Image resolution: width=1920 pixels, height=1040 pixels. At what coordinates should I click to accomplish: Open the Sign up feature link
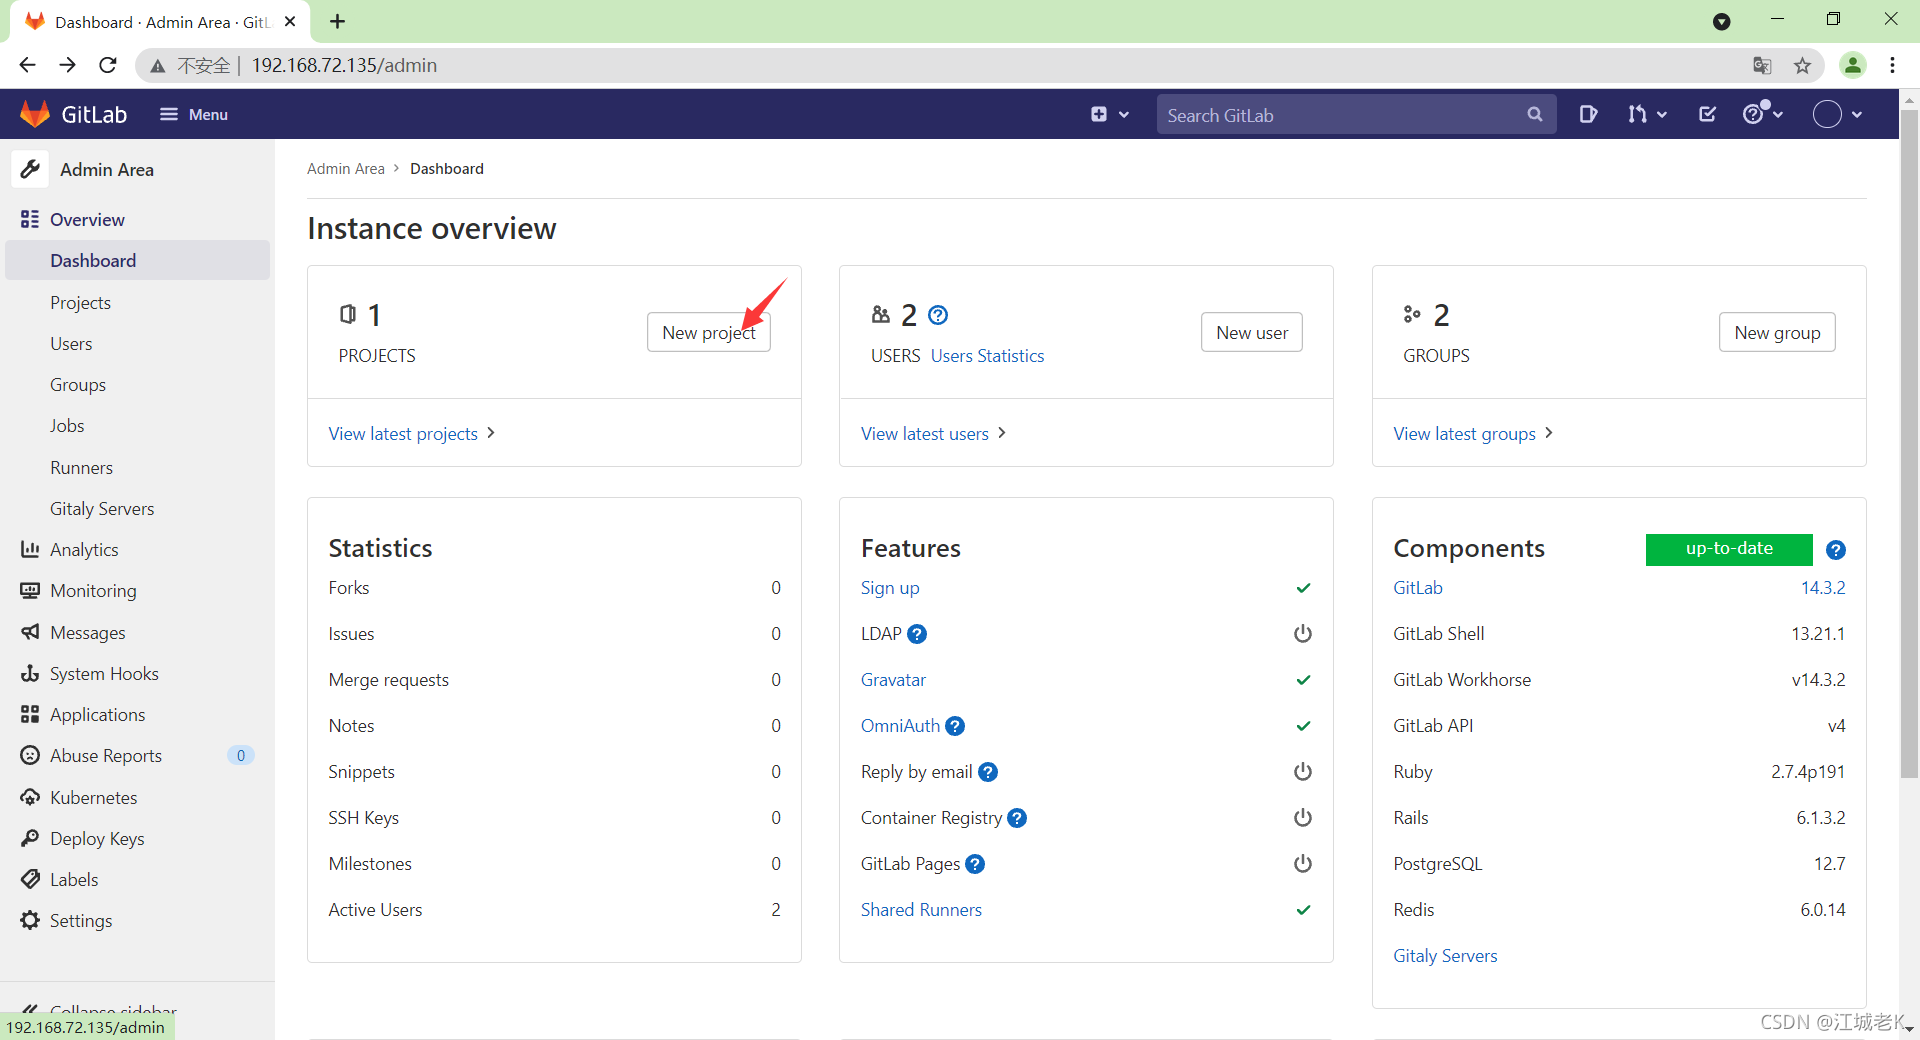point(890,587)
